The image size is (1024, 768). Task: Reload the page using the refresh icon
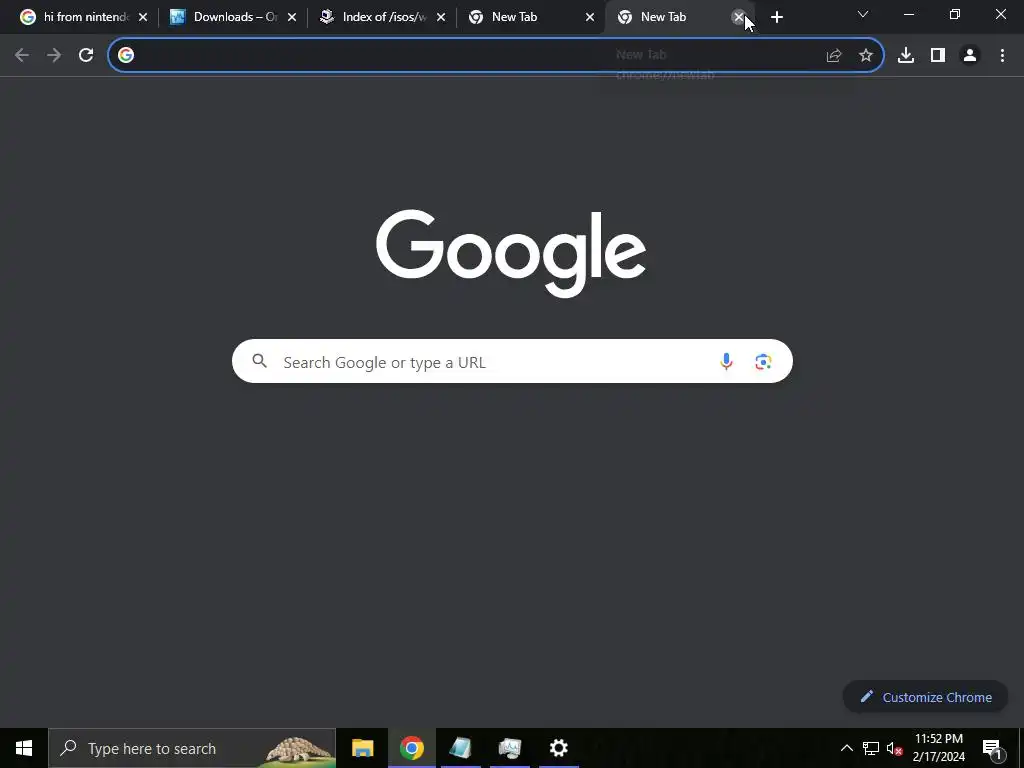[86, 56]
